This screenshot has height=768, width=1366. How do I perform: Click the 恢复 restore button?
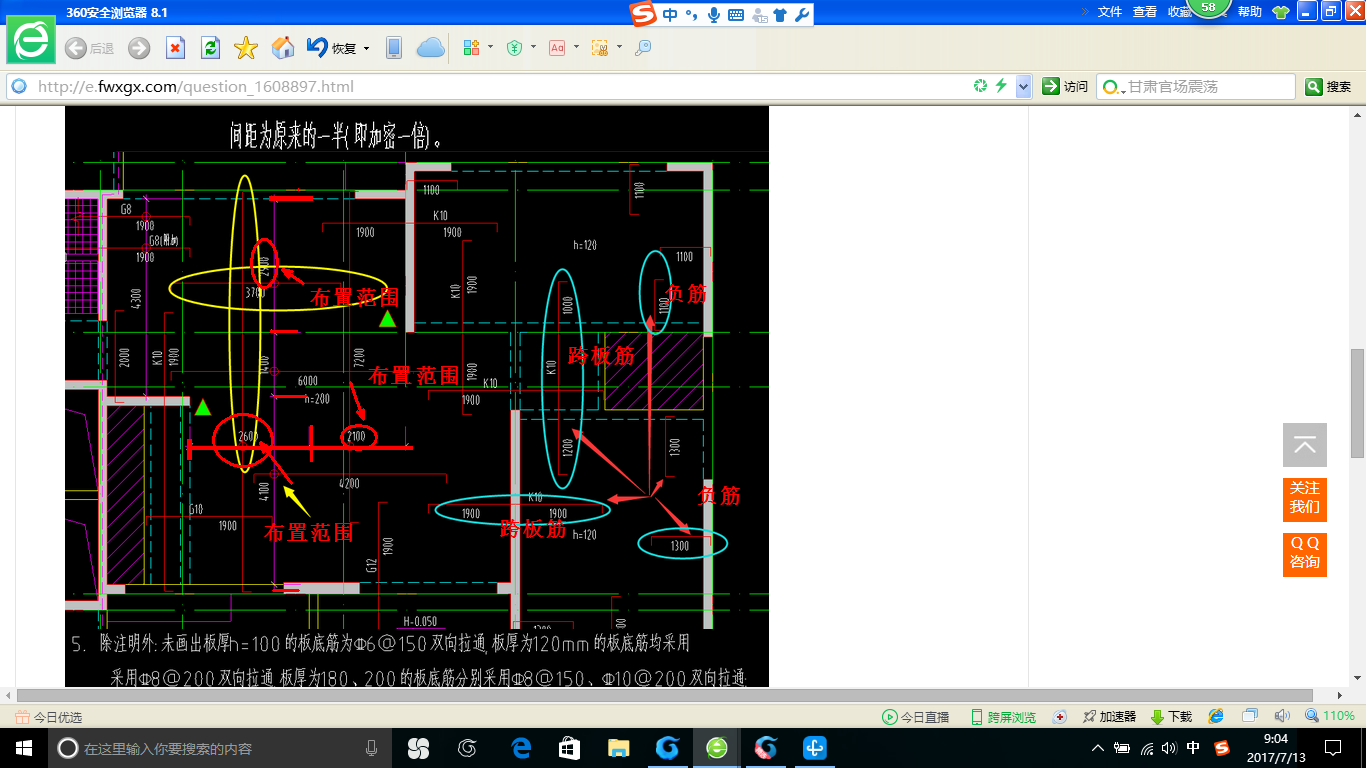tap(332, 48)
